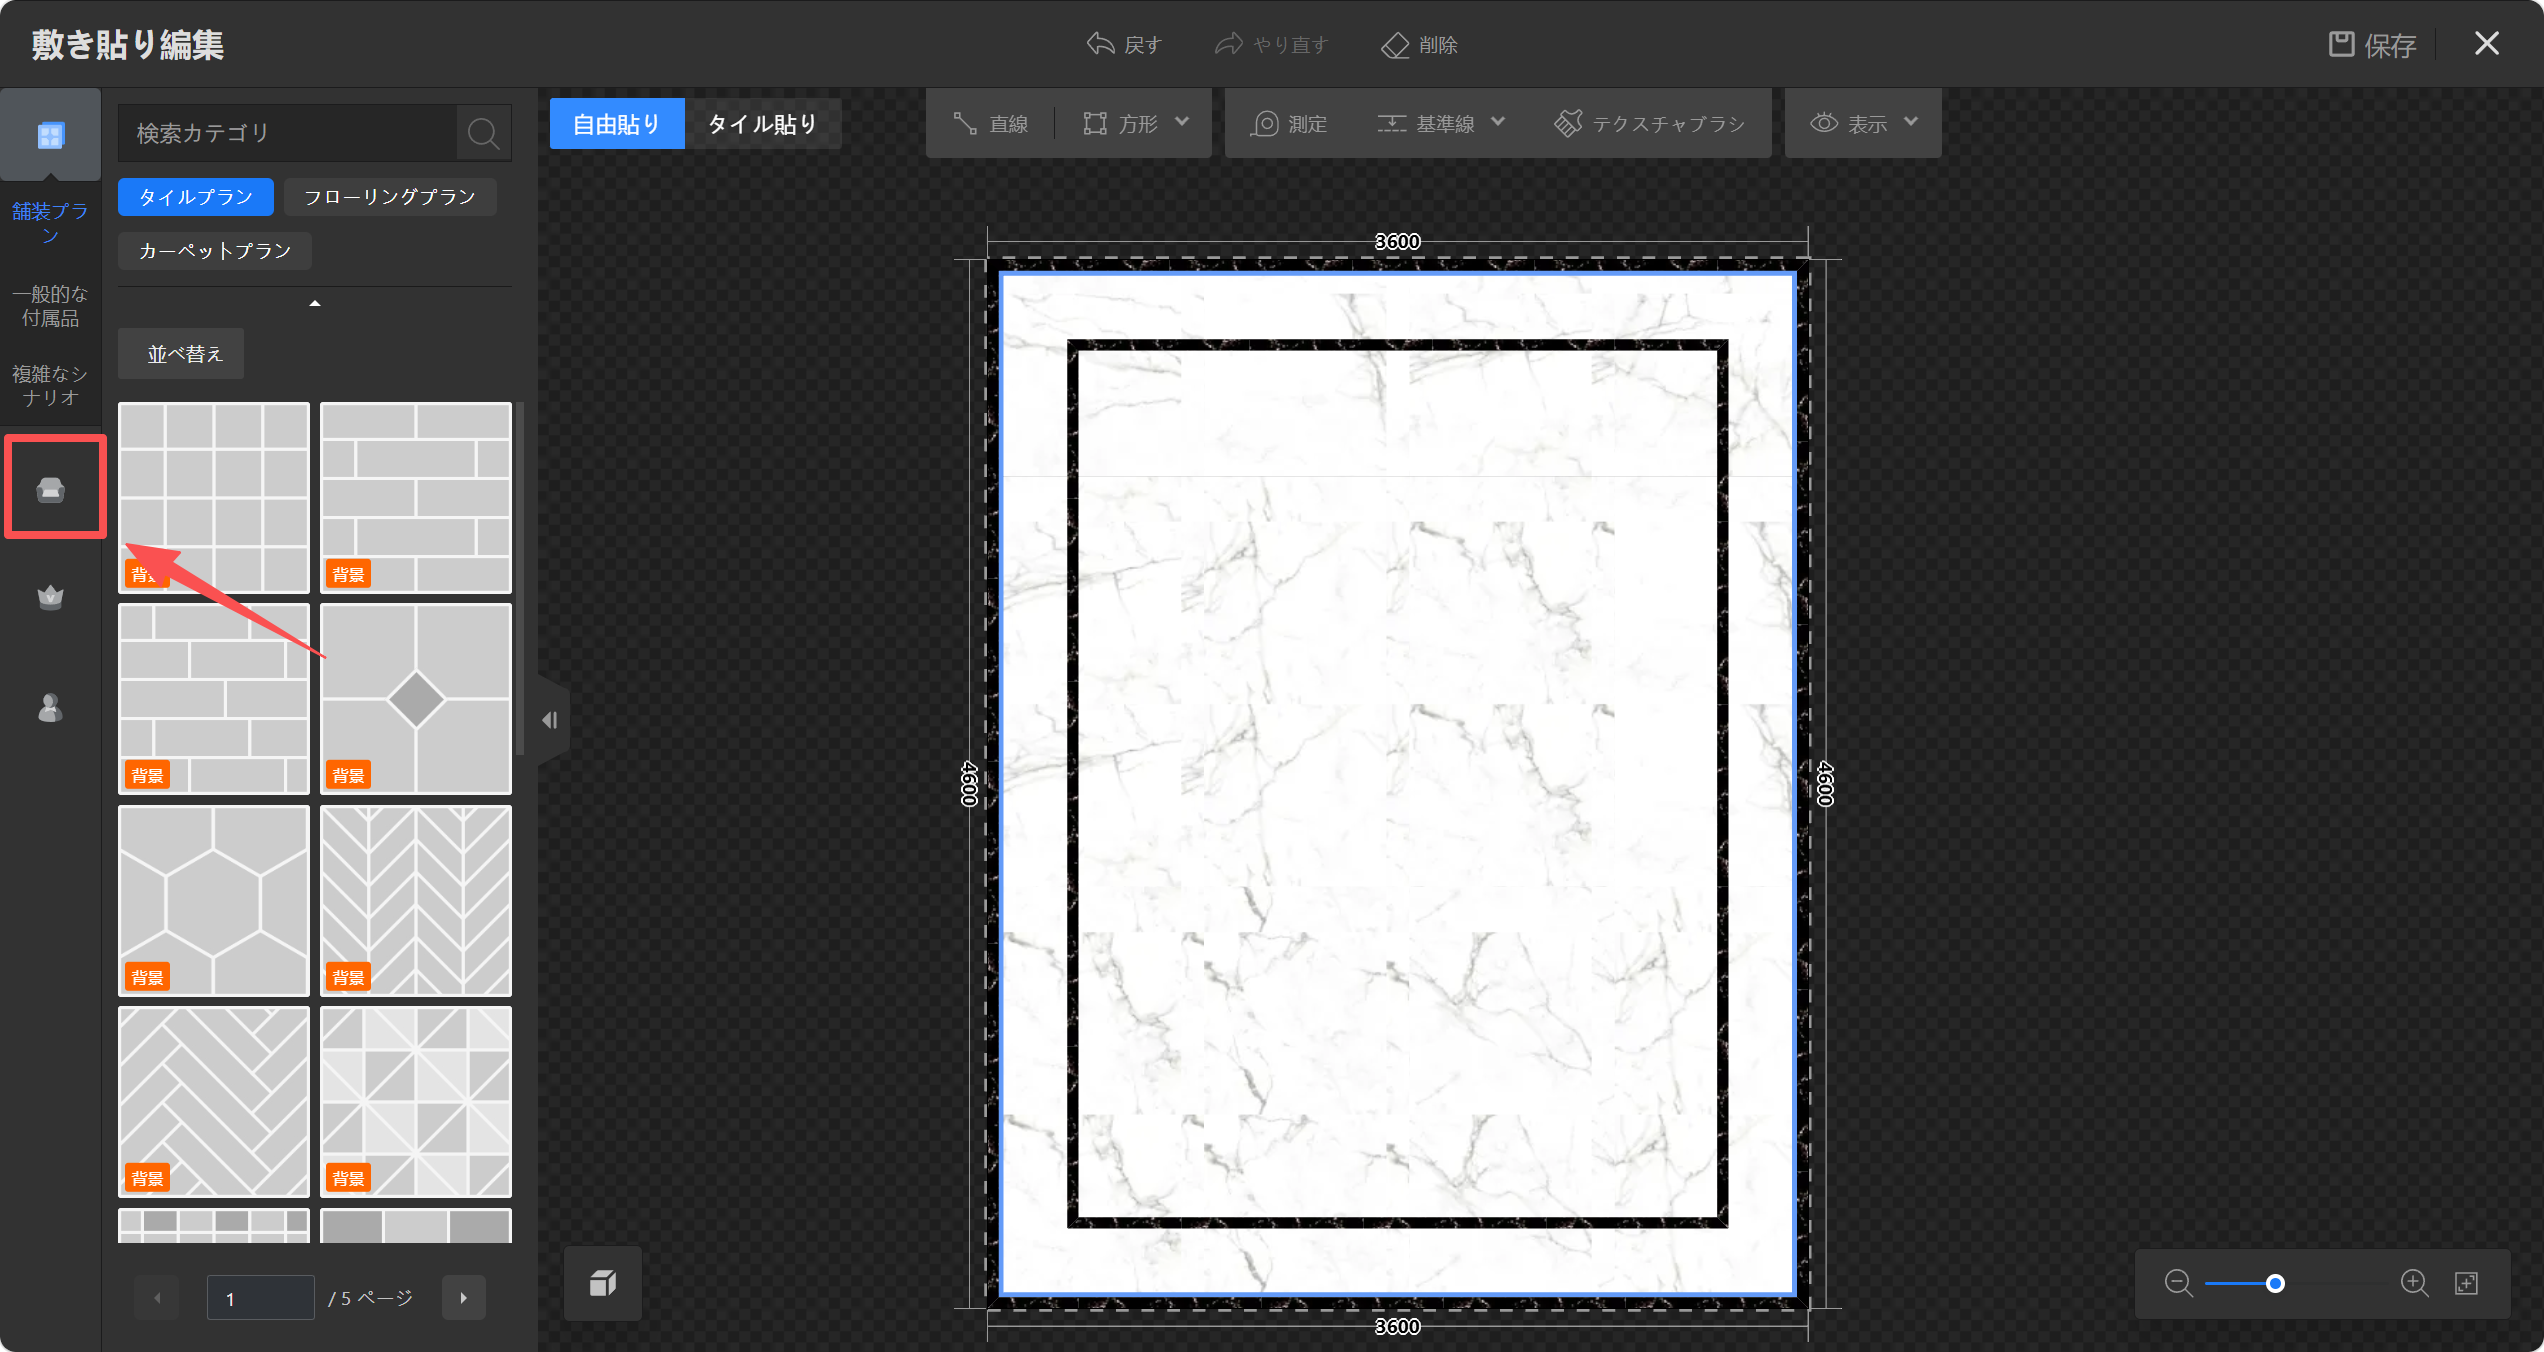Select the テクスチャブラシ texture brush tool

pos(1650,123)
